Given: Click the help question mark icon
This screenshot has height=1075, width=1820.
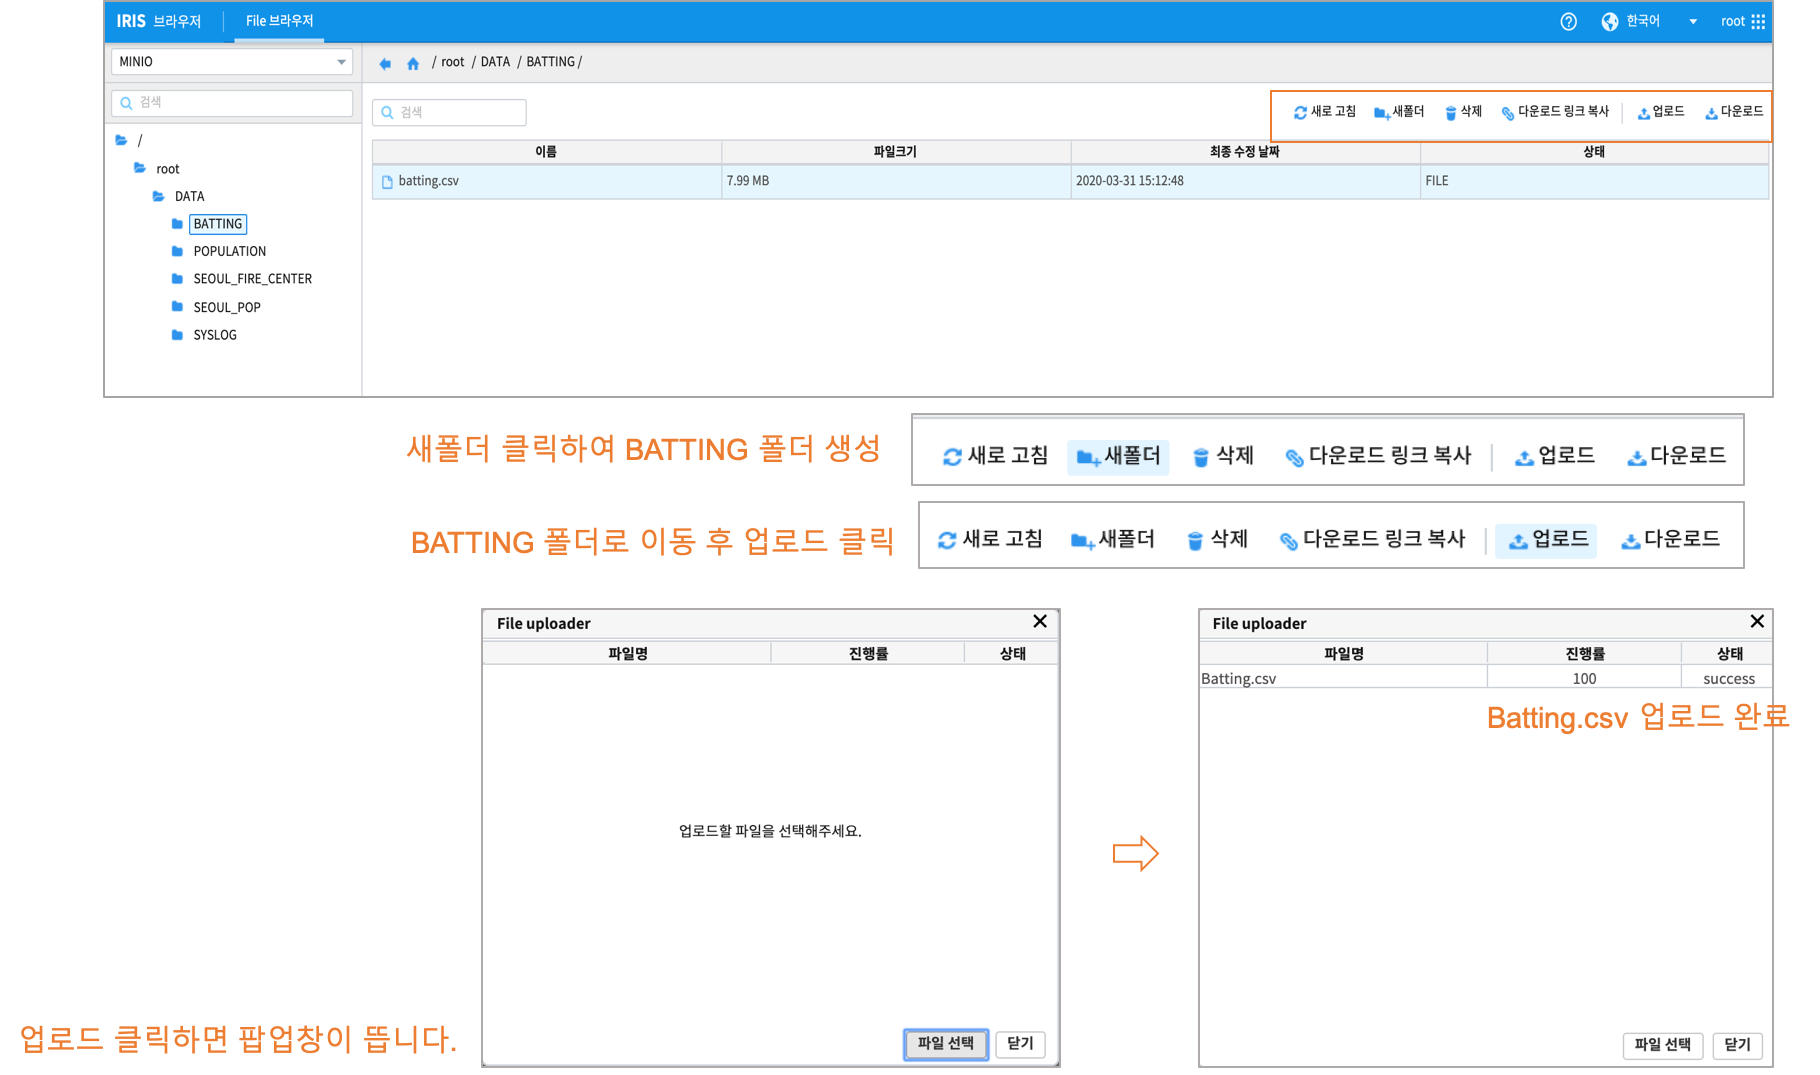Looking at the screenshot, I should click(1568, 21).
